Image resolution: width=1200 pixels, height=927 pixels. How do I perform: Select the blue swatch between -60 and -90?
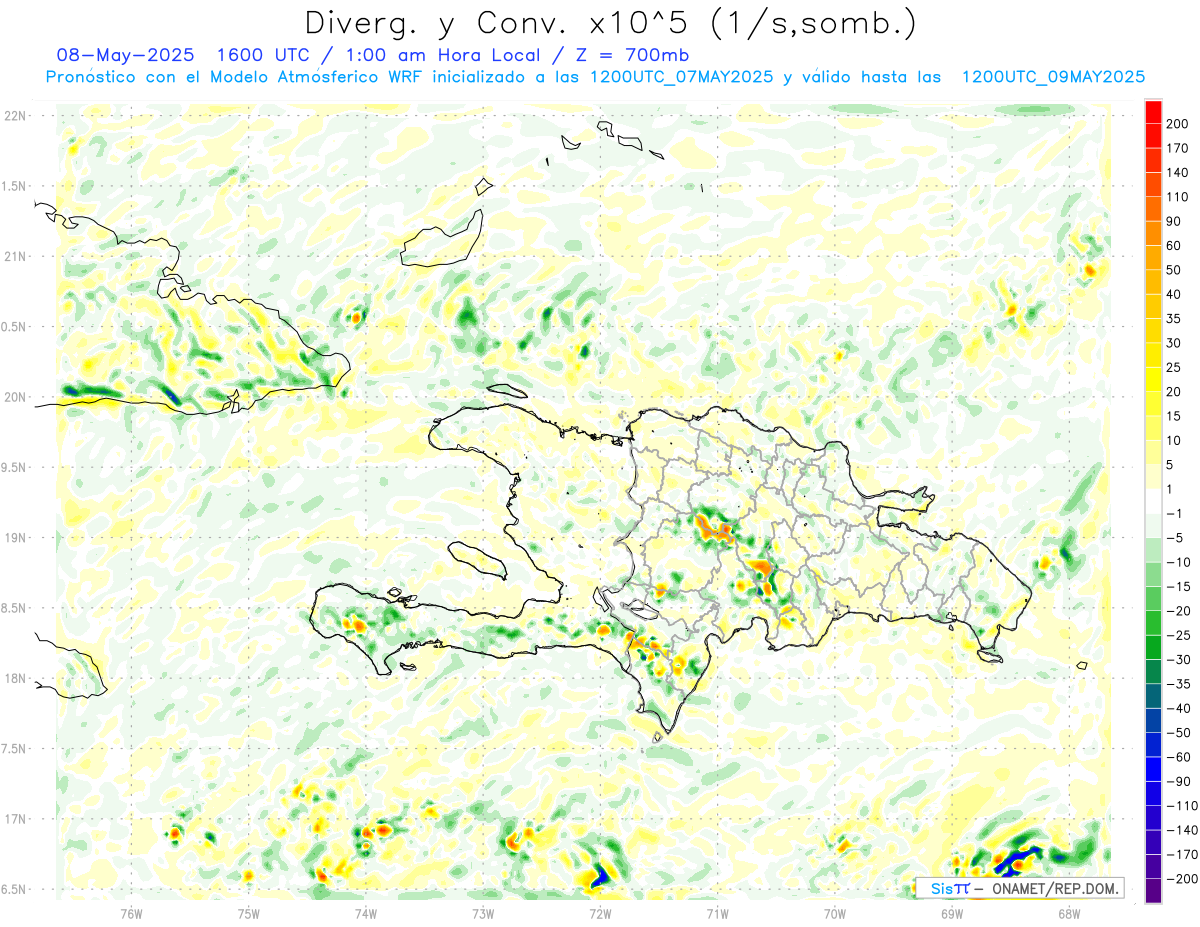point(1153,770)
